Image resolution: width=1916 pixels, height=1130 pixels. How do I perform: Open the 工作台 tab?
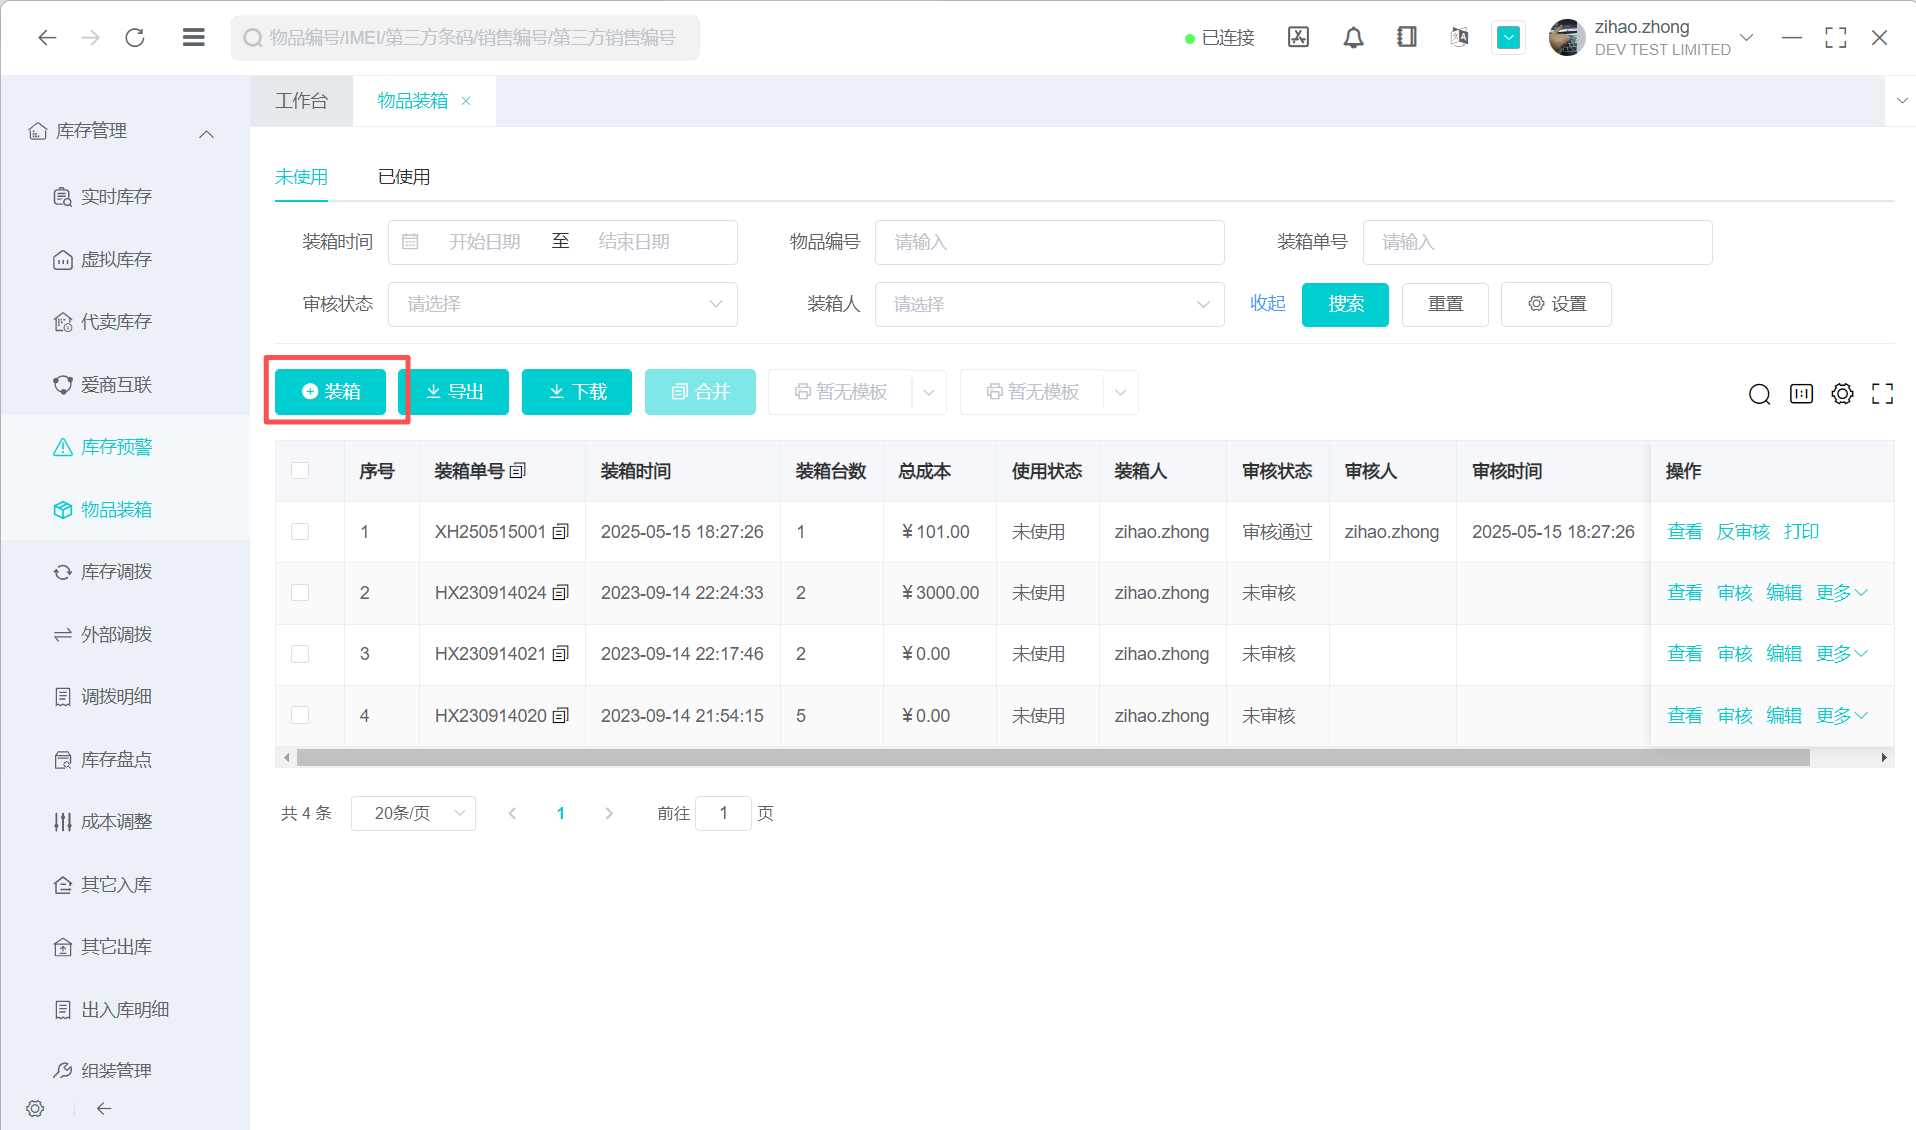click(x=301, y=101)
